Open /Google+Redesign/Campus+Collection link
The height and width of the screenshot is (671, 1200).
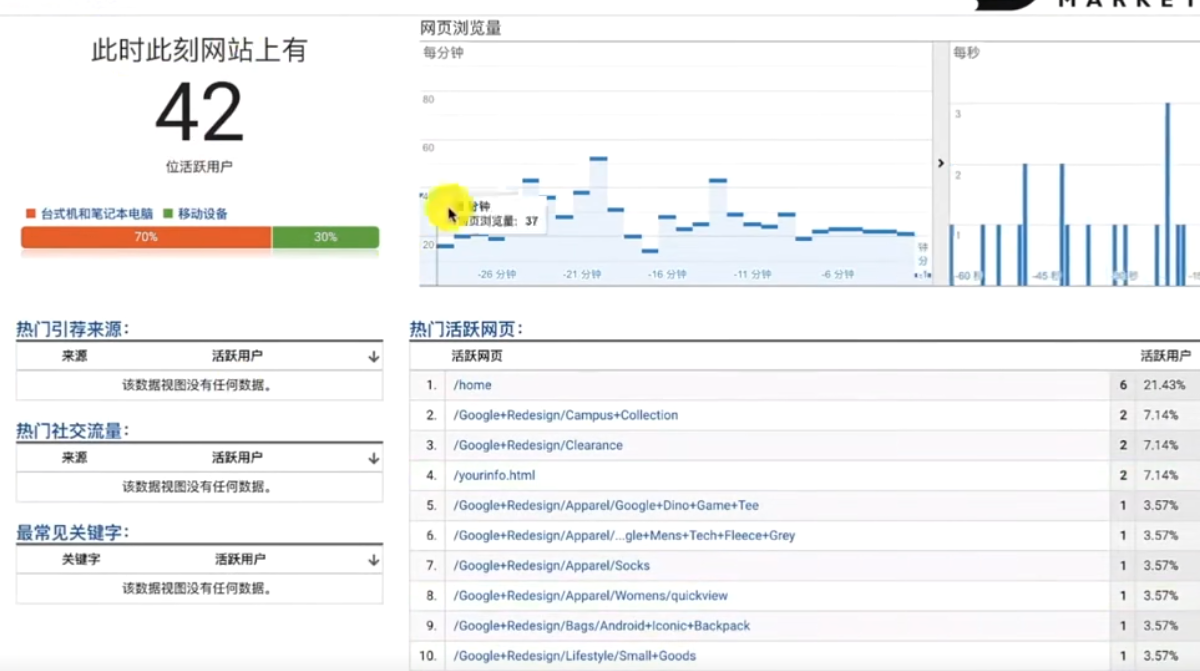(565, 415)
